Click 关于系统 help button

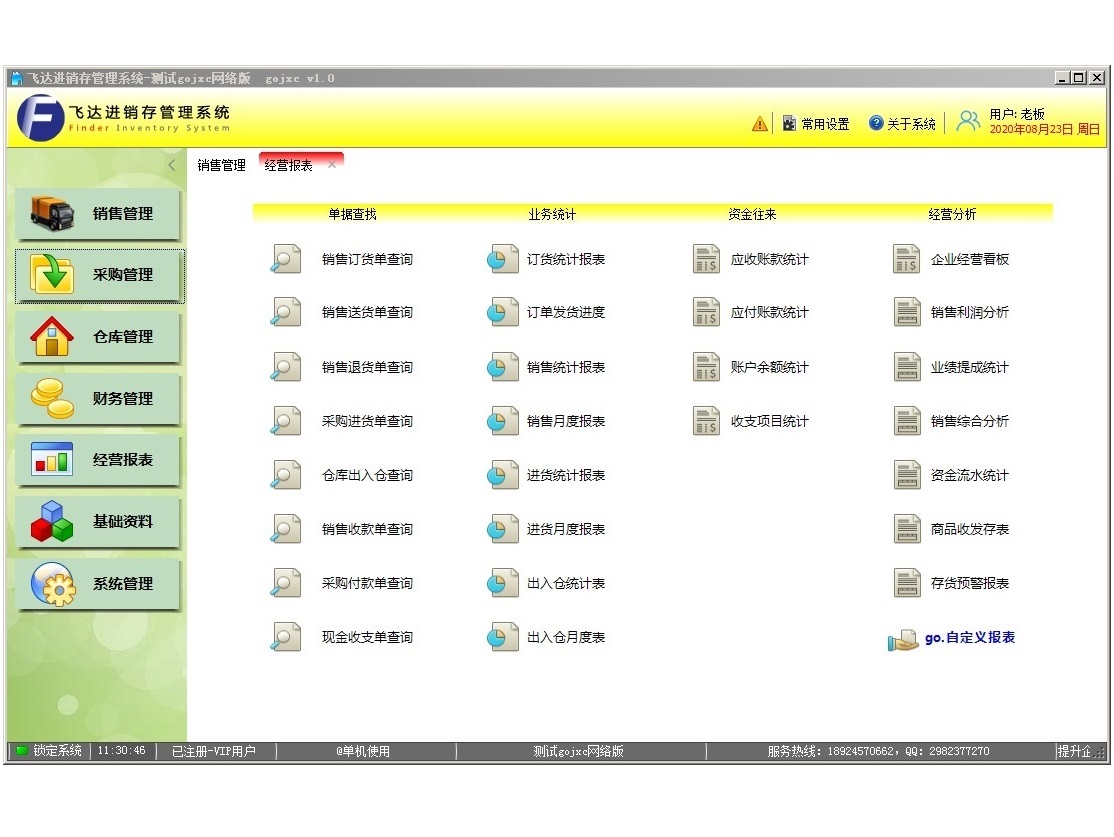point(902,124)
